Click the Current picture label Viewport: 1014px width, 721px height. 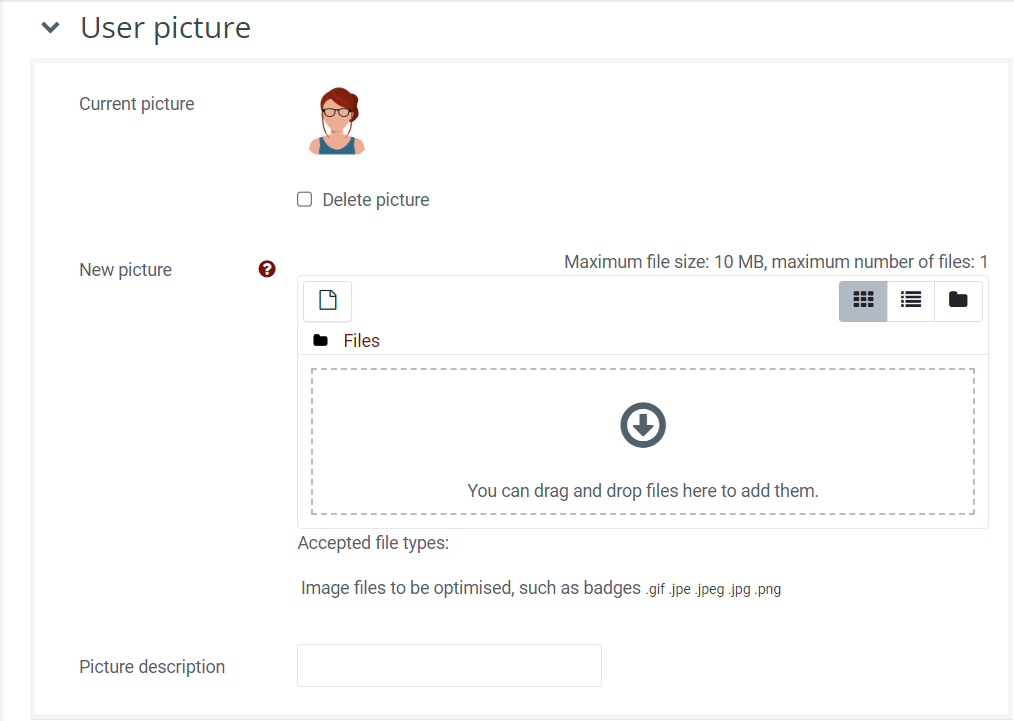(x=137, y=104)
